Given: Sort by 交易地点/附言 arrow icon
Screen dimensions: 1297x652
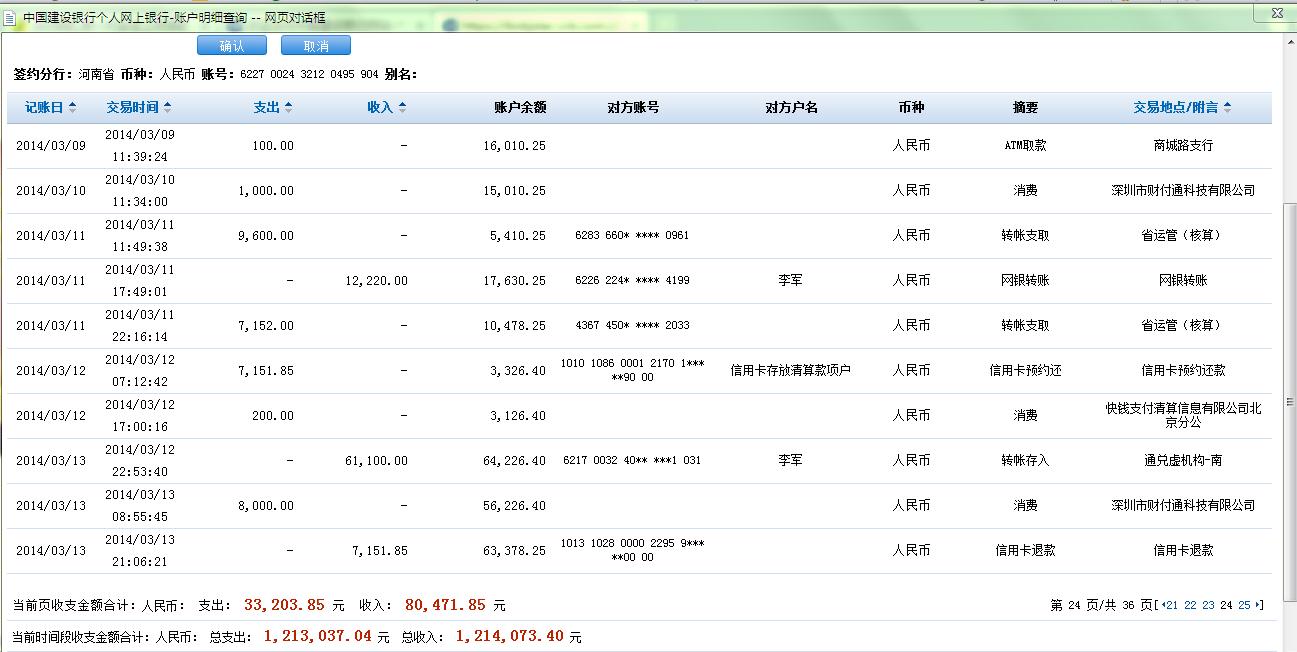Looking at the screenshot, I should pos(1227,108).
